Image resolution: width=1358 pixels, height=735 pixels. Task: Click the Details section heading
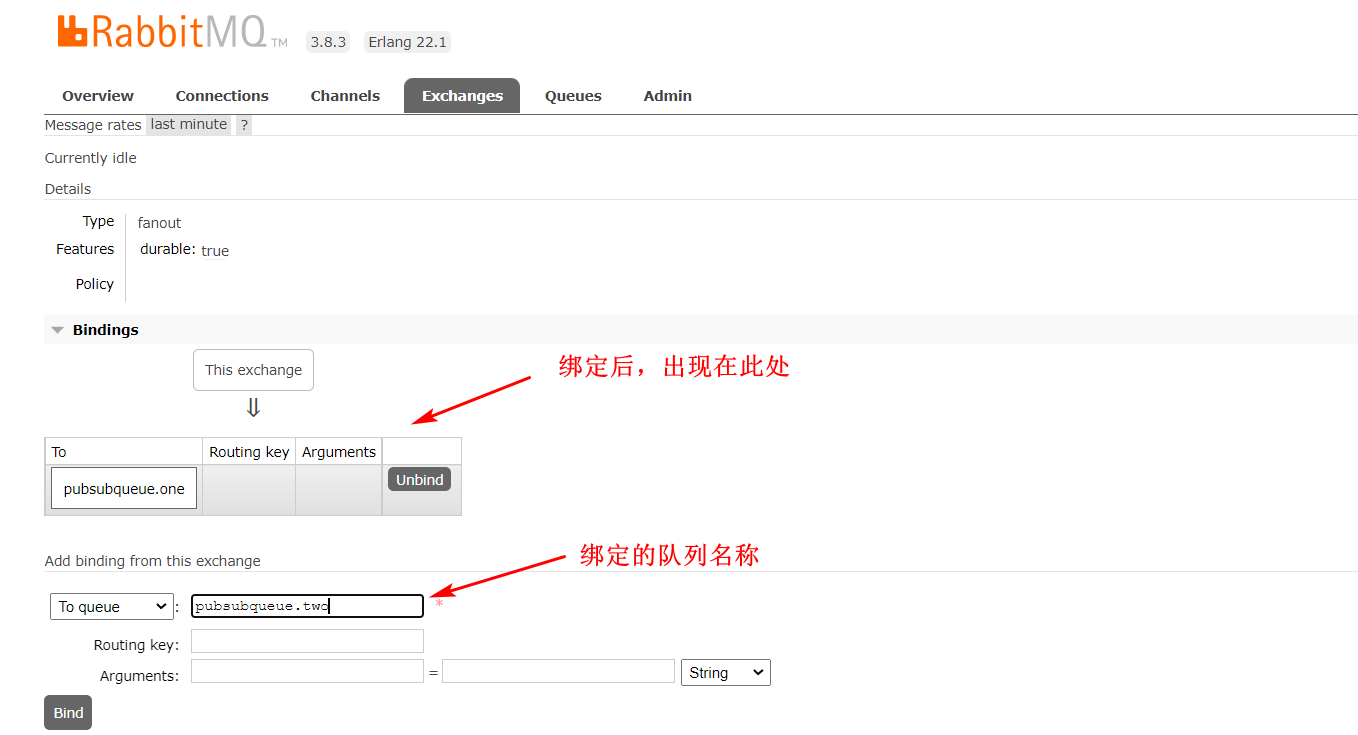(68, 189)
